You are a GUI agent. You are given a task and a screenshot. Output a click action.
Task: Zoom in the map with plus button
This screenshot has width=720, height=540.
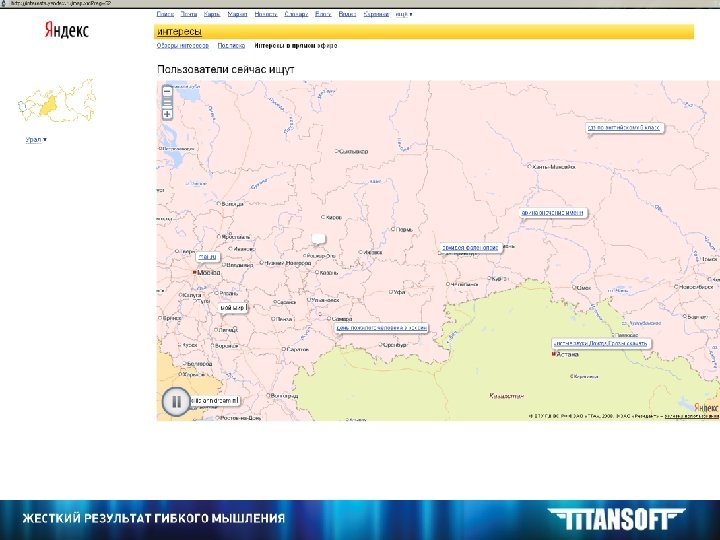167,114
